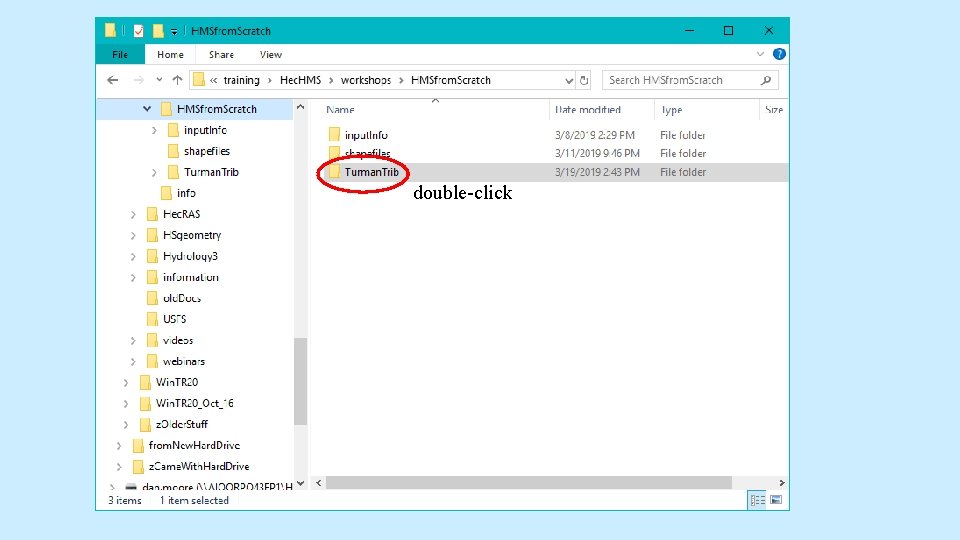Expand the HecRAS tree node
This screenshot has width=960, height=540.
(133, 215)
